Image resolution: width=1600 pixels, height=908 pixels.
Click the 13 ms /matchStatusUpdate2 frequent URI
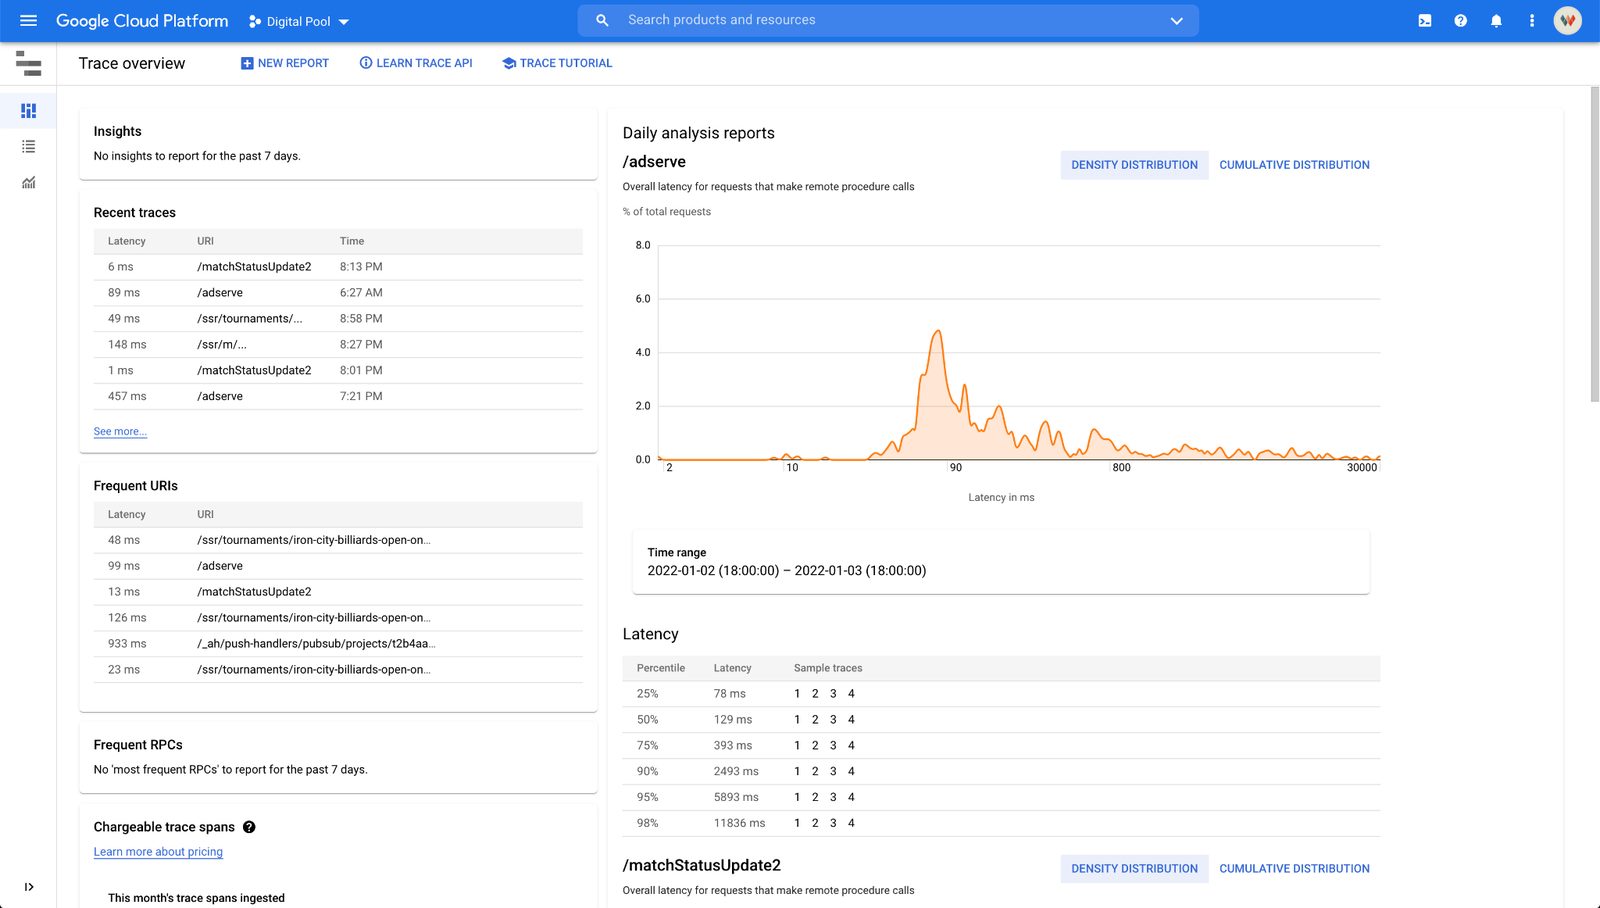pyautogui.click(x=338, y=592)
